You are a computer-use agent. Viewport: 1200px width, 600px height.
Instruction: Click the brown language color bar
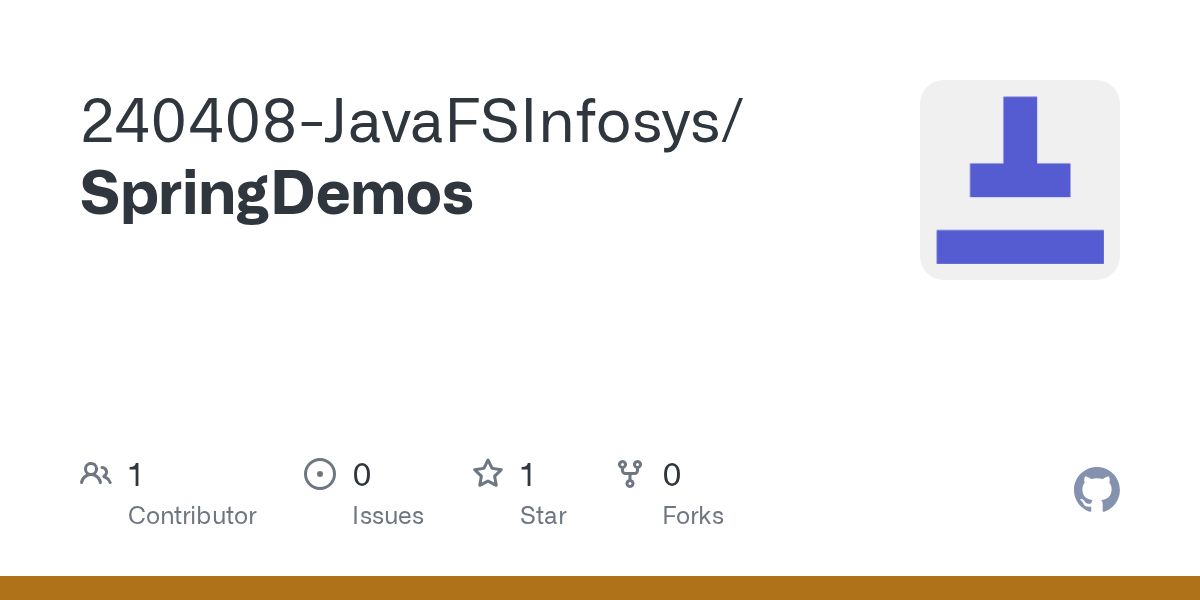point(600,588)
